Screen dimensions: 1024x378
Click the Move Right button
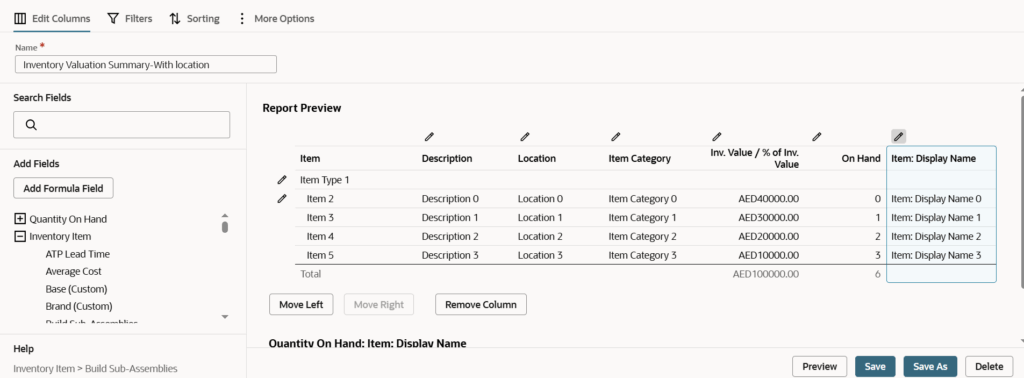[x=379, y=304]
